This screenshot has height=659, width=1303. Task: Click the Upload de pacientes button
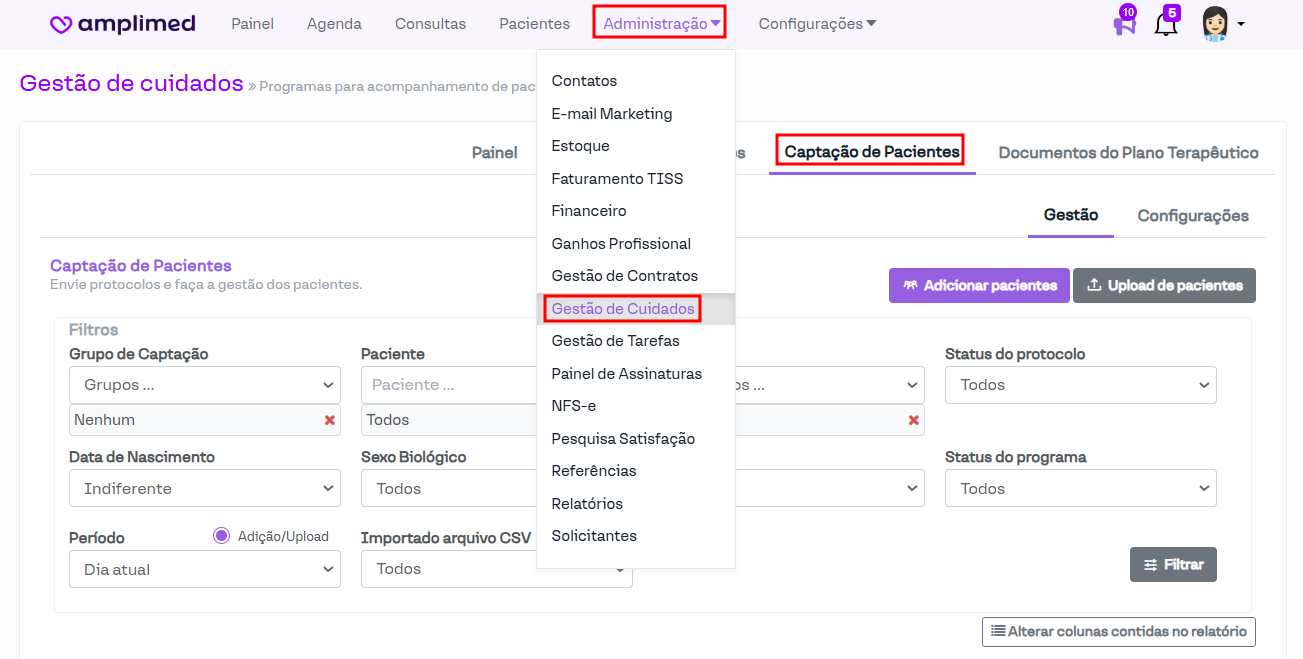pyautogui.click(x=1164, y=285)
